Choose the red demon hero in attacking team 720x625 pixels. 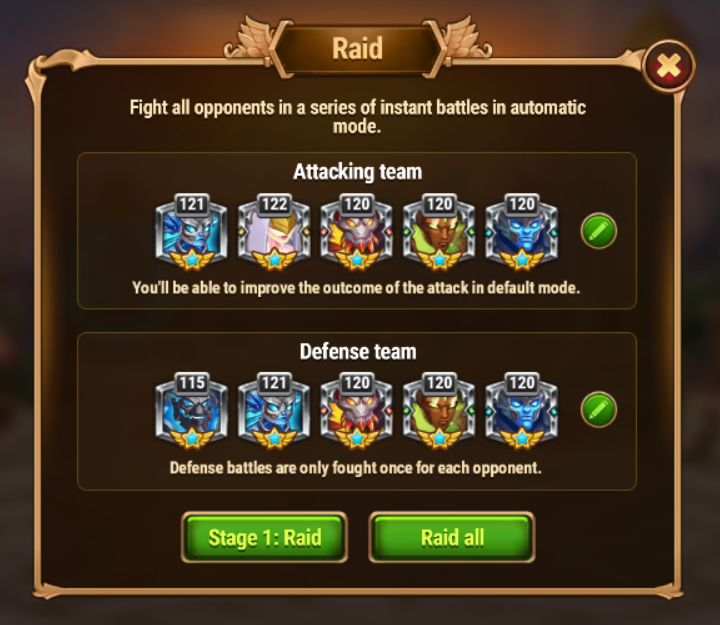[x=357, y=232]
